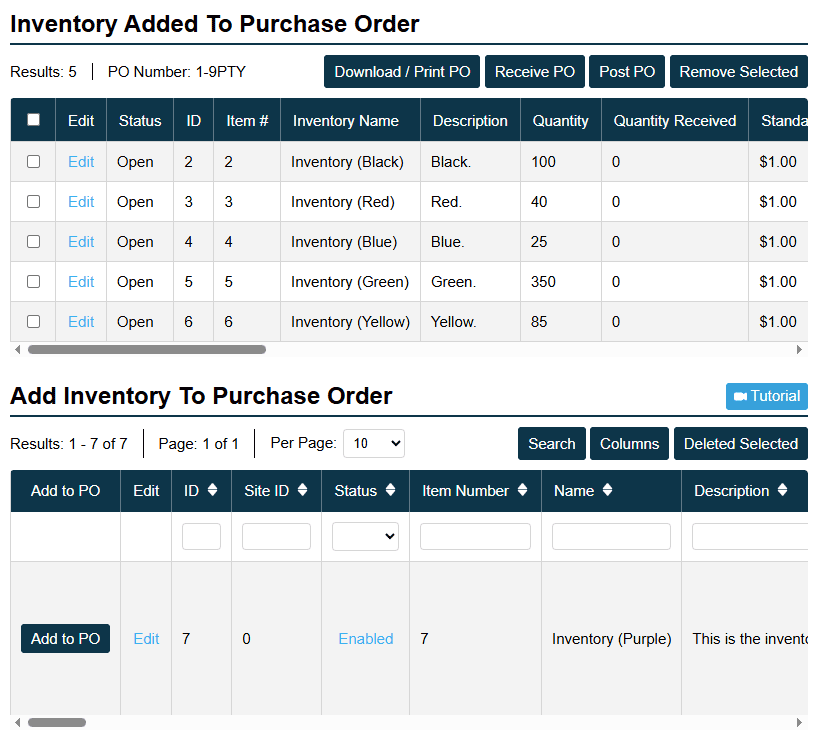This screenshot has height=730, width=818.
Task: Check the Inventory (Black) row checkbox
Action: pyautogui.click(x=33, y=162)
